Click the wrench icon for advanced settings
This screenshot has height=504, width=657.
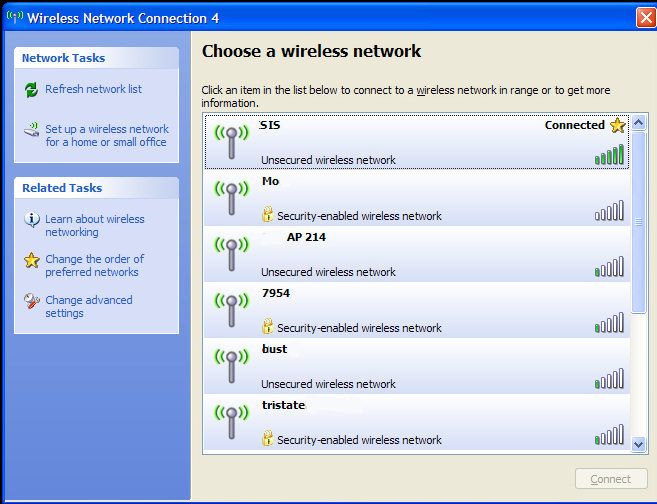point(32,300)
